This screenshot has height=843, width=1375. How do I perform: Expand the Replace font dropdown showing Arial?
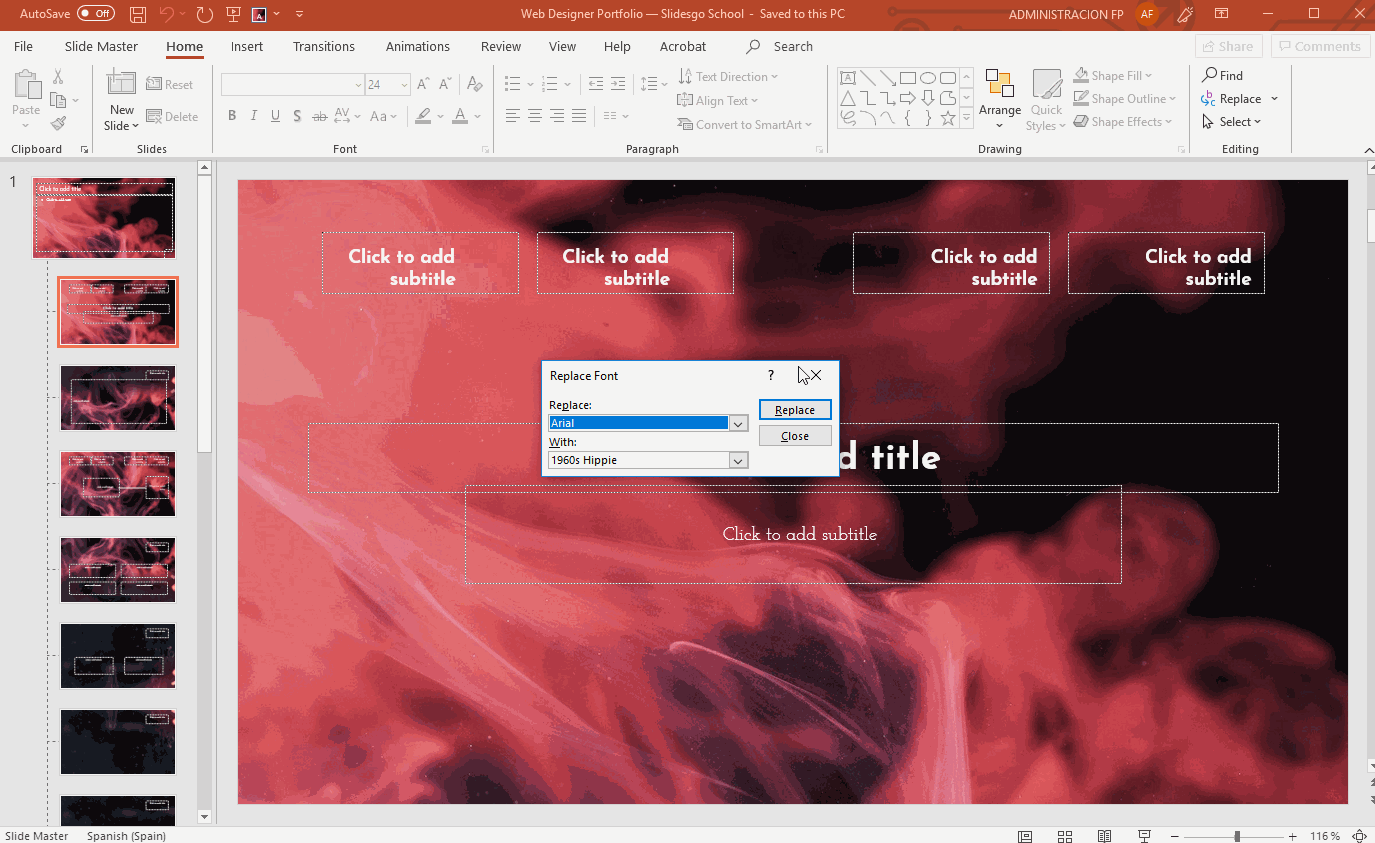click(738, 423)
